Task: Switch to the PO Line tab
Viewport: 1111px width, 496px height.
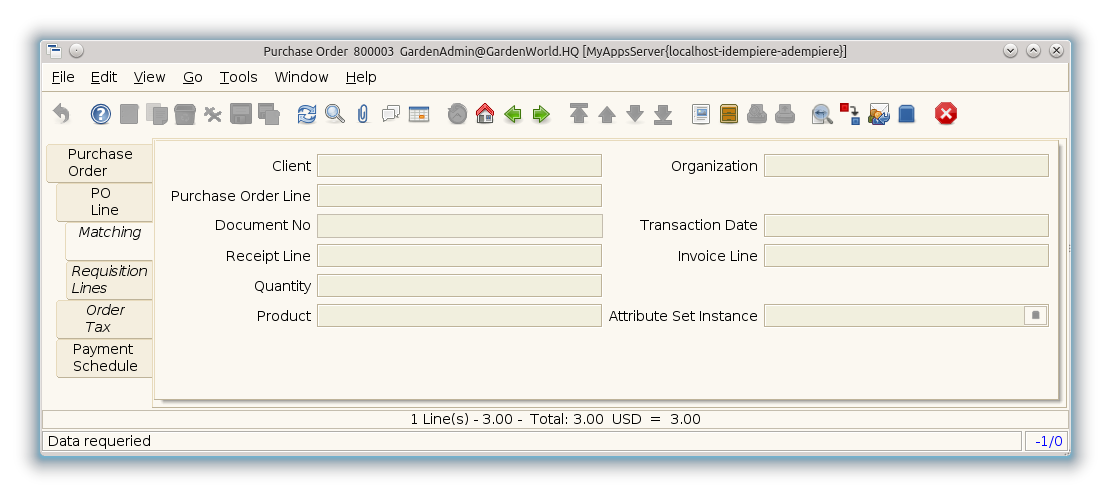Action: [104, 202]
